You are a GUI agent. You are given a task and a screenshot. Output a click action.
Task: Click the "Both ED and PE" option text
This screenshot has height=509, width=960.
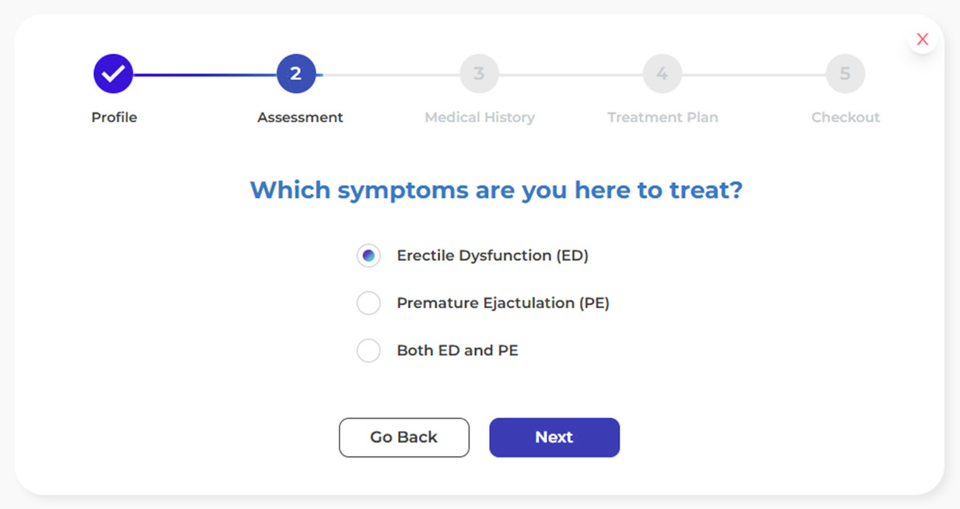click(x=457, y=350)
